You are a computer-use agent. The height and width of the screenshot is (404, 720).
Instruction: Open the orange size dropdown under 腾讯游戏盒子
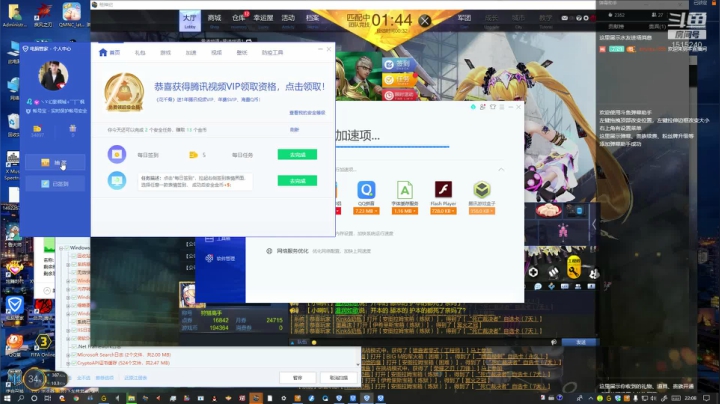[x=482, y=211]
